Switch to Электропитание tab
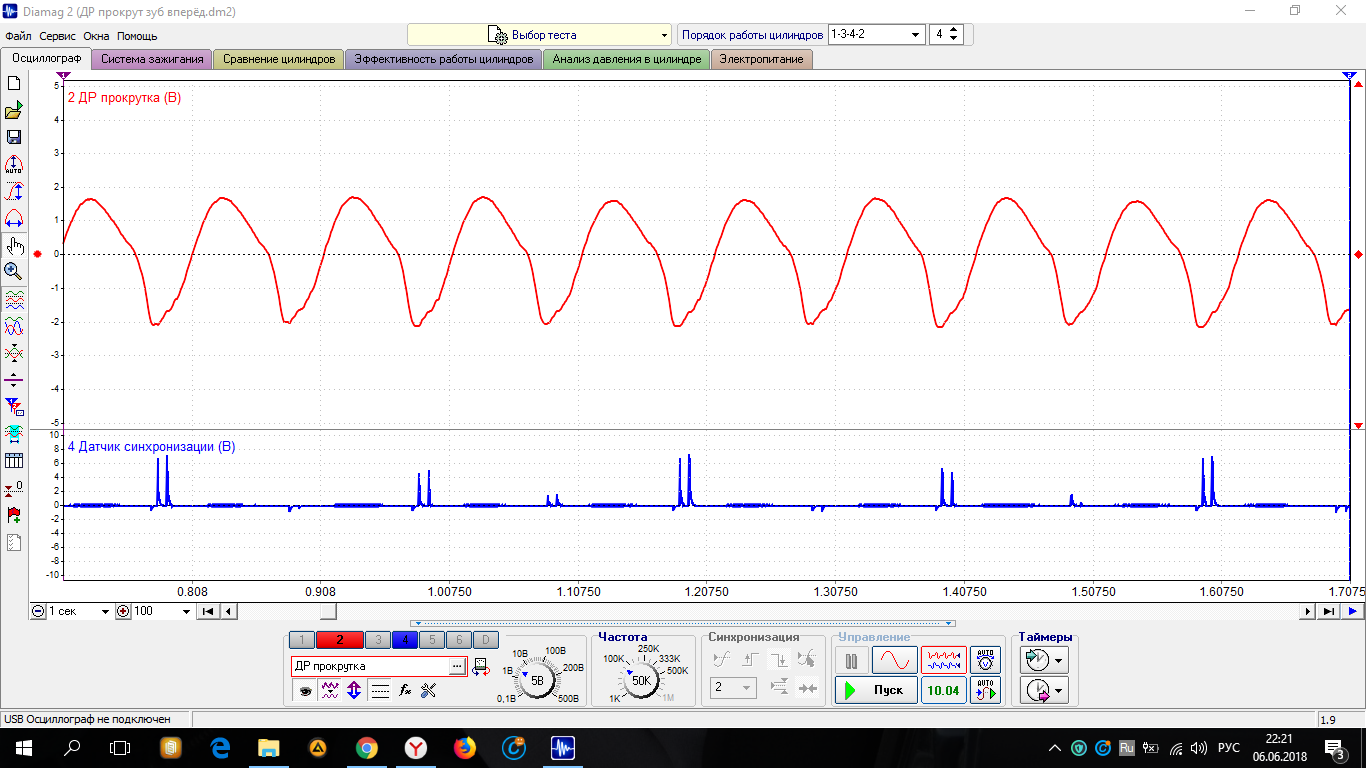1366x768 pixels. coord(762,59)
